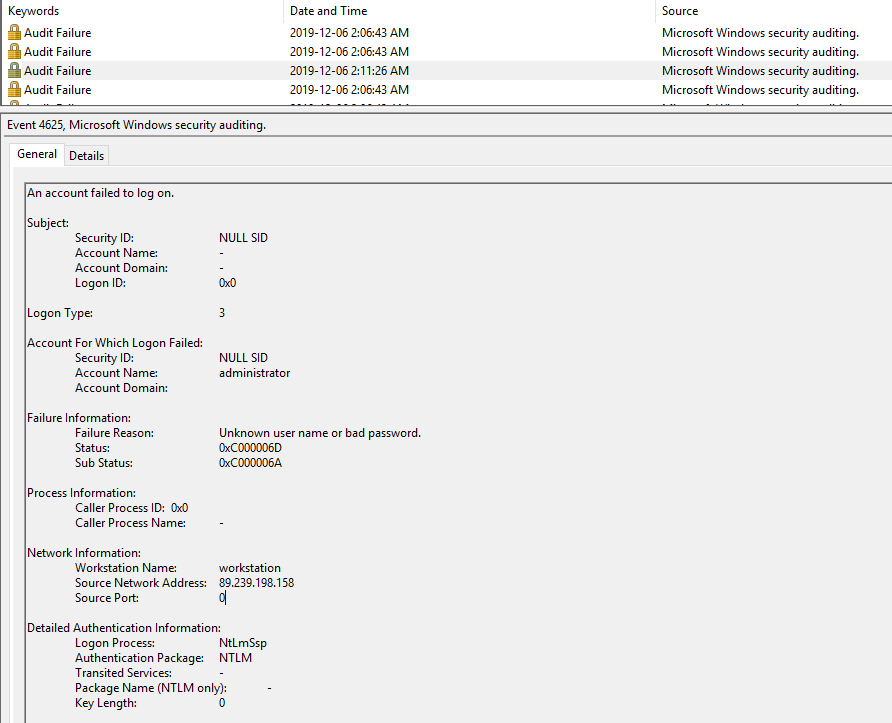Click the divider between Keywords and Date and Time columns

(281, 11)
